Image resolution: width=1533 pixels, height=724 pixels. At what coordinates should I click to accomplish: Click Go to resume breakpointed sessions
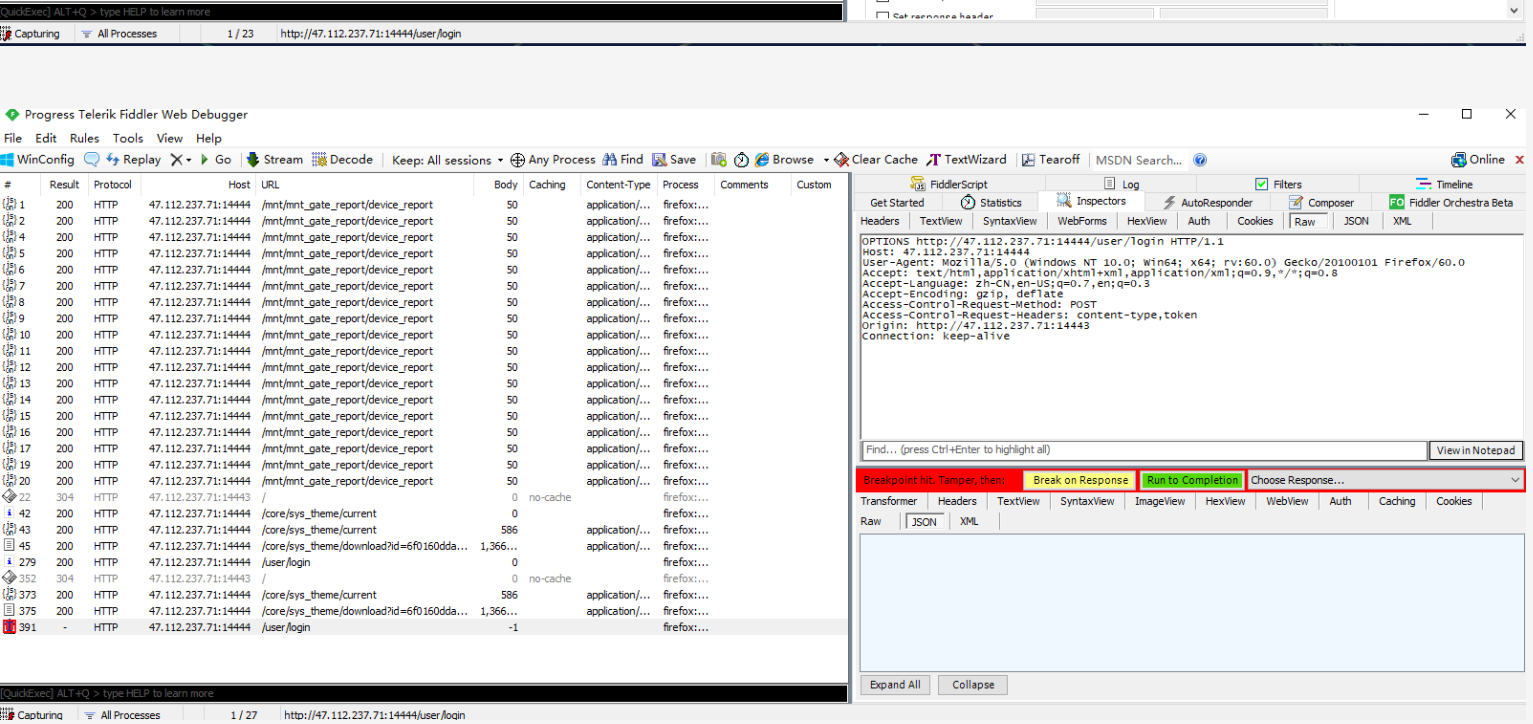pos(216,160)
